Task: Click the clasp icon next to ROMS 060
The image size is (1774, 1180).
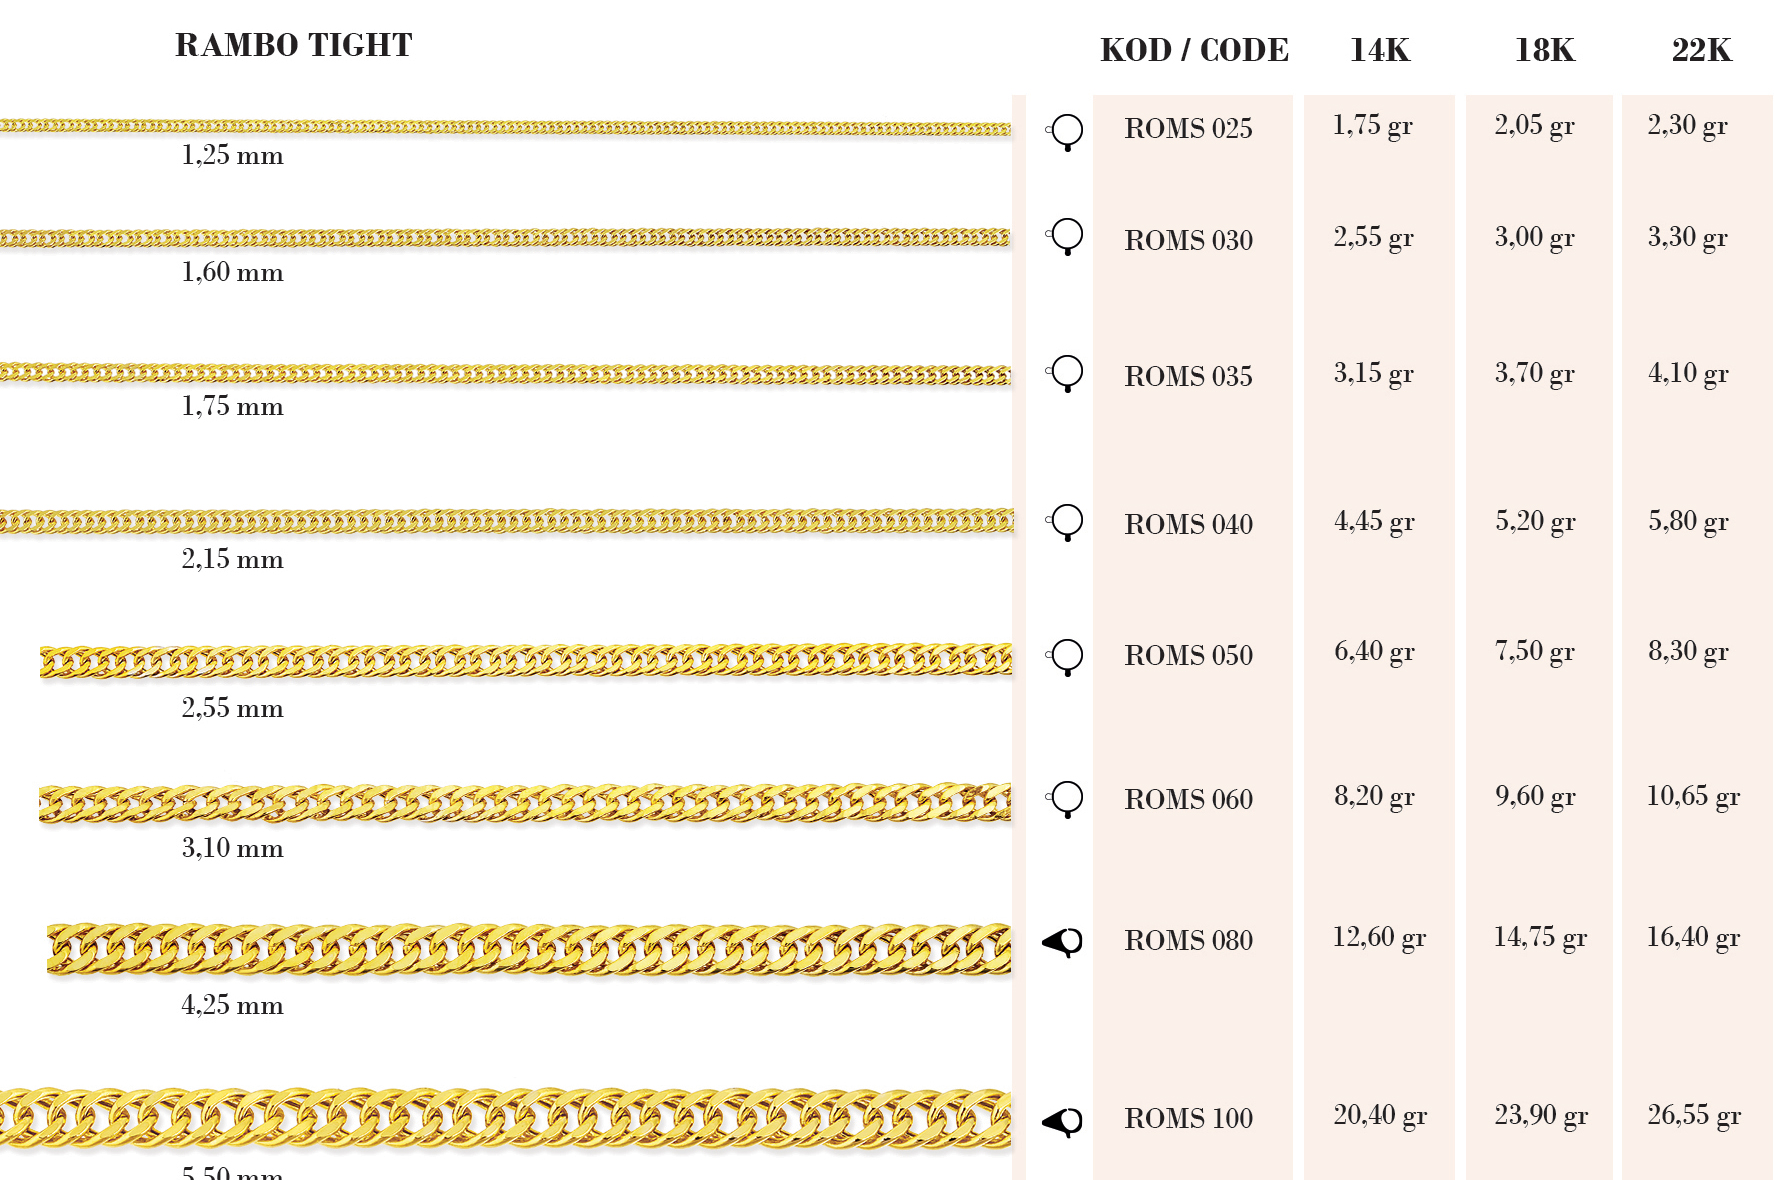Action: click(x=1066, y=799)
